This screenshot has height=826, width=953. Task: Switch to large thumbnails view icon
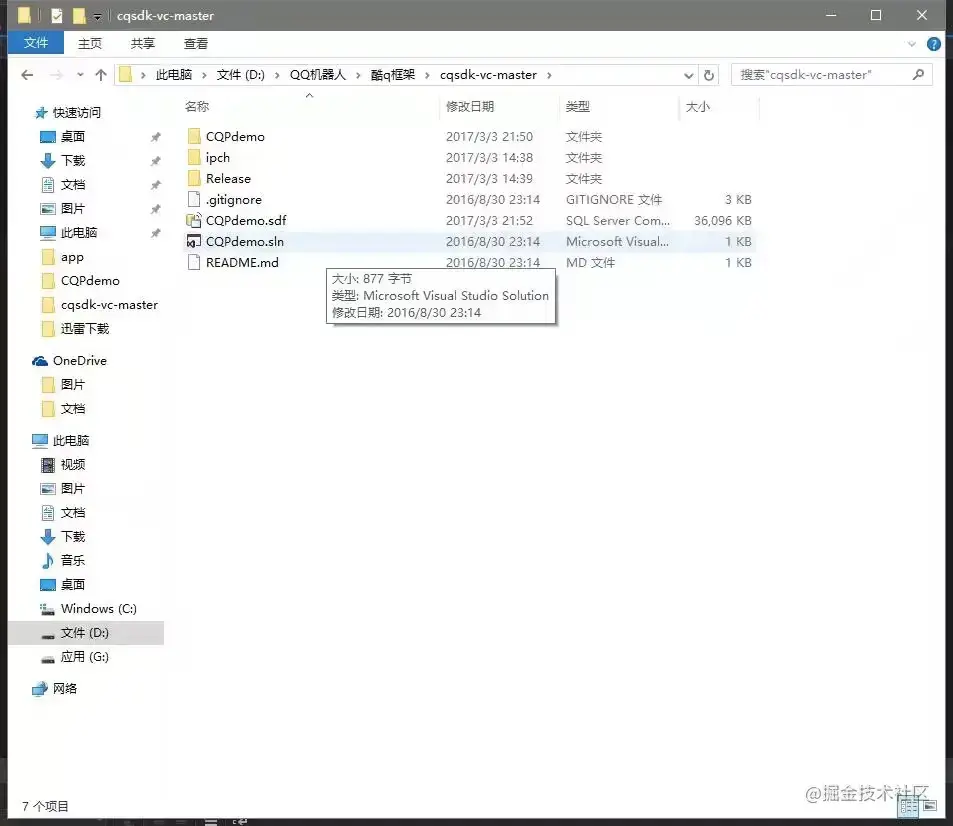[930, 806]
